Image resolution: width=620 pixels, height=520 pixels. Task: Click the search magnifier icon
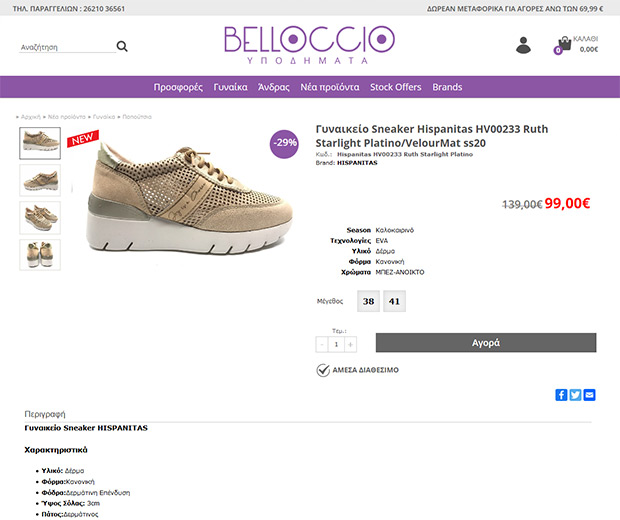(x=122, y=46)
